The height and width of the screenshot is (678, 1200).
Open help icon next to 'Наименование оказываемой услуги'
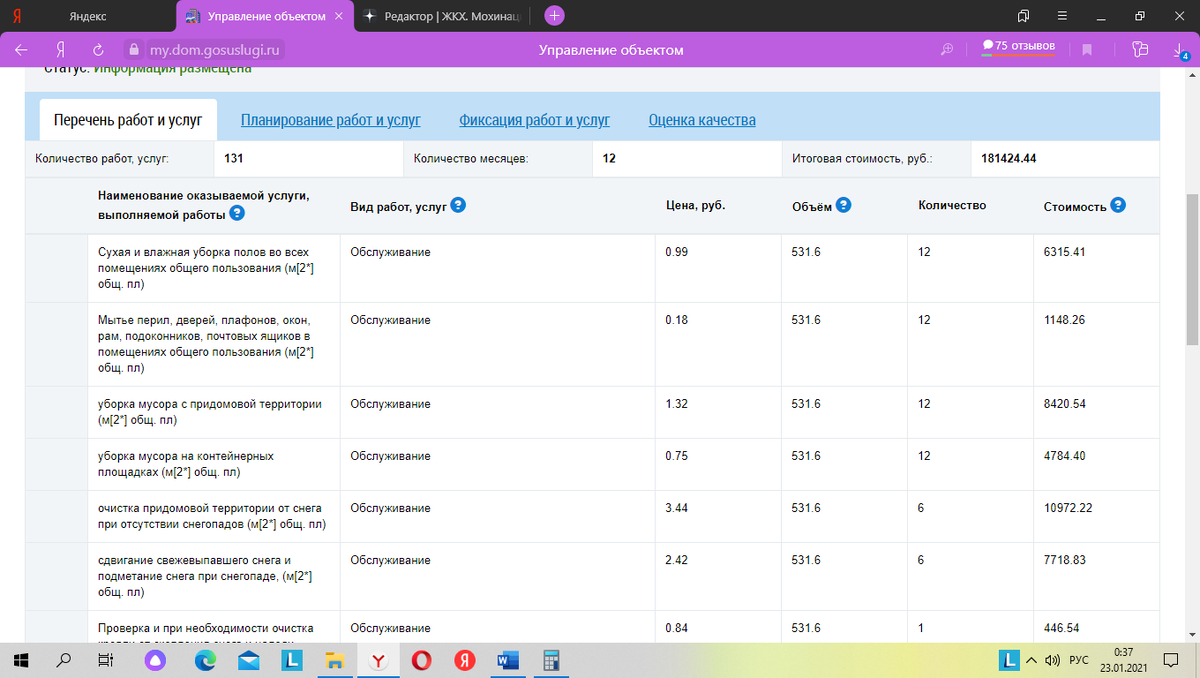click(x=237, y=214)
